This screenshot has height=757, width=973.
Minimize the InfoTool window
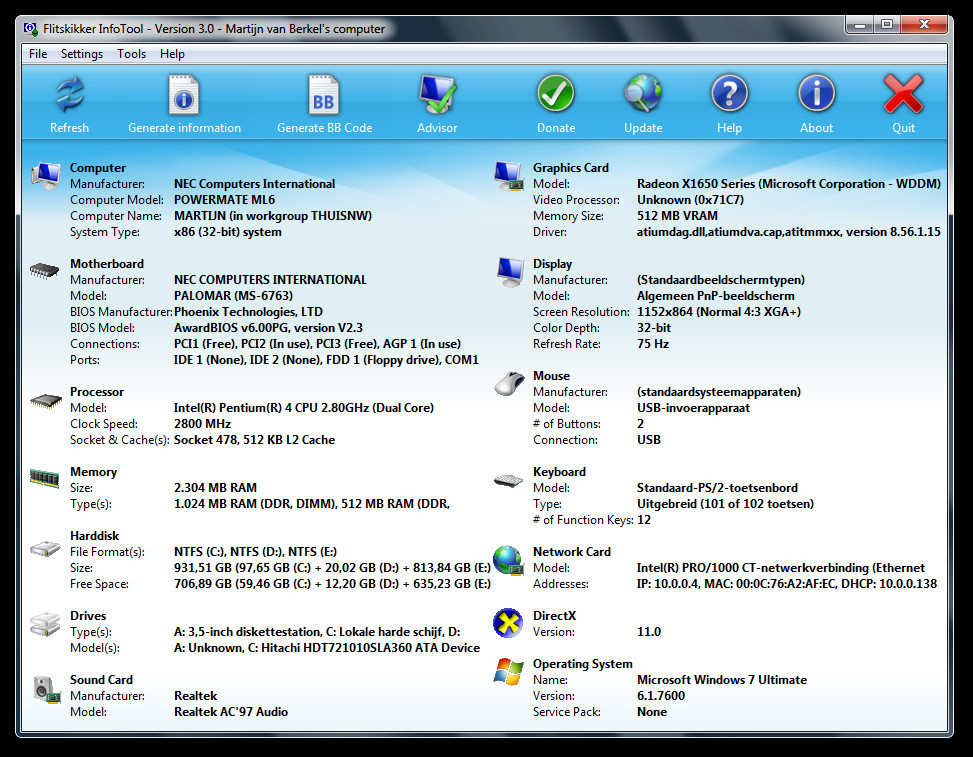pyautogui.click(x=859, y=25)
